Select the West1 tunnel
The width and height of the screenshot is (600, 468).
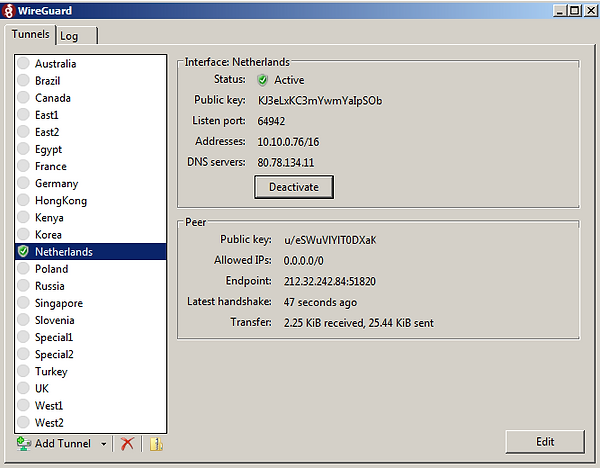click(90, 406)
